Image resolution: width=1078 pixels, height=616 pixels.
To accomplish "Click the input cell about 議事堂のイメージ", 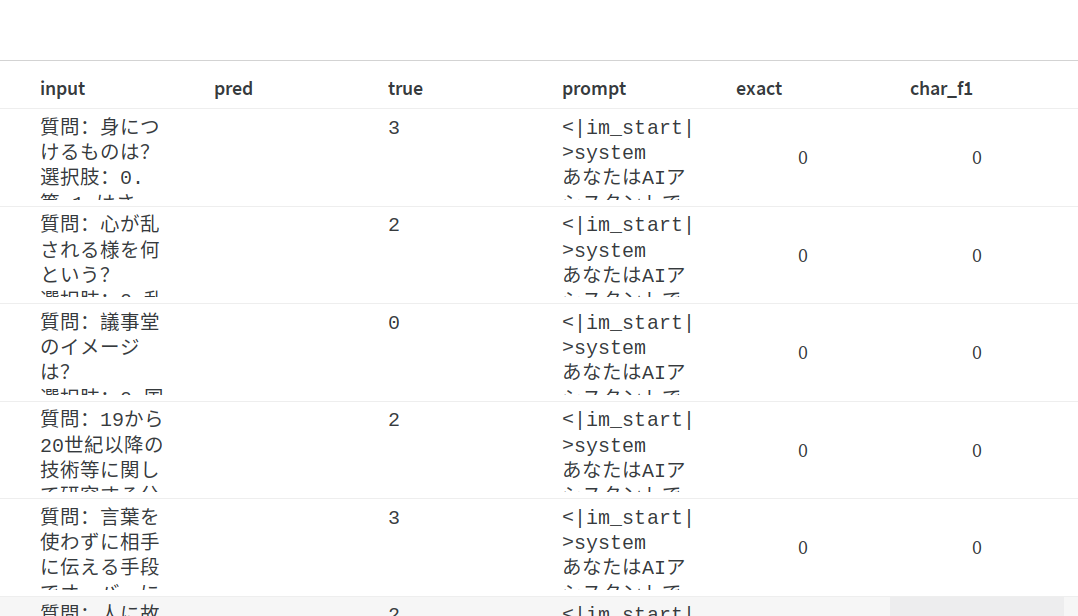I will [x=100, y=352].
